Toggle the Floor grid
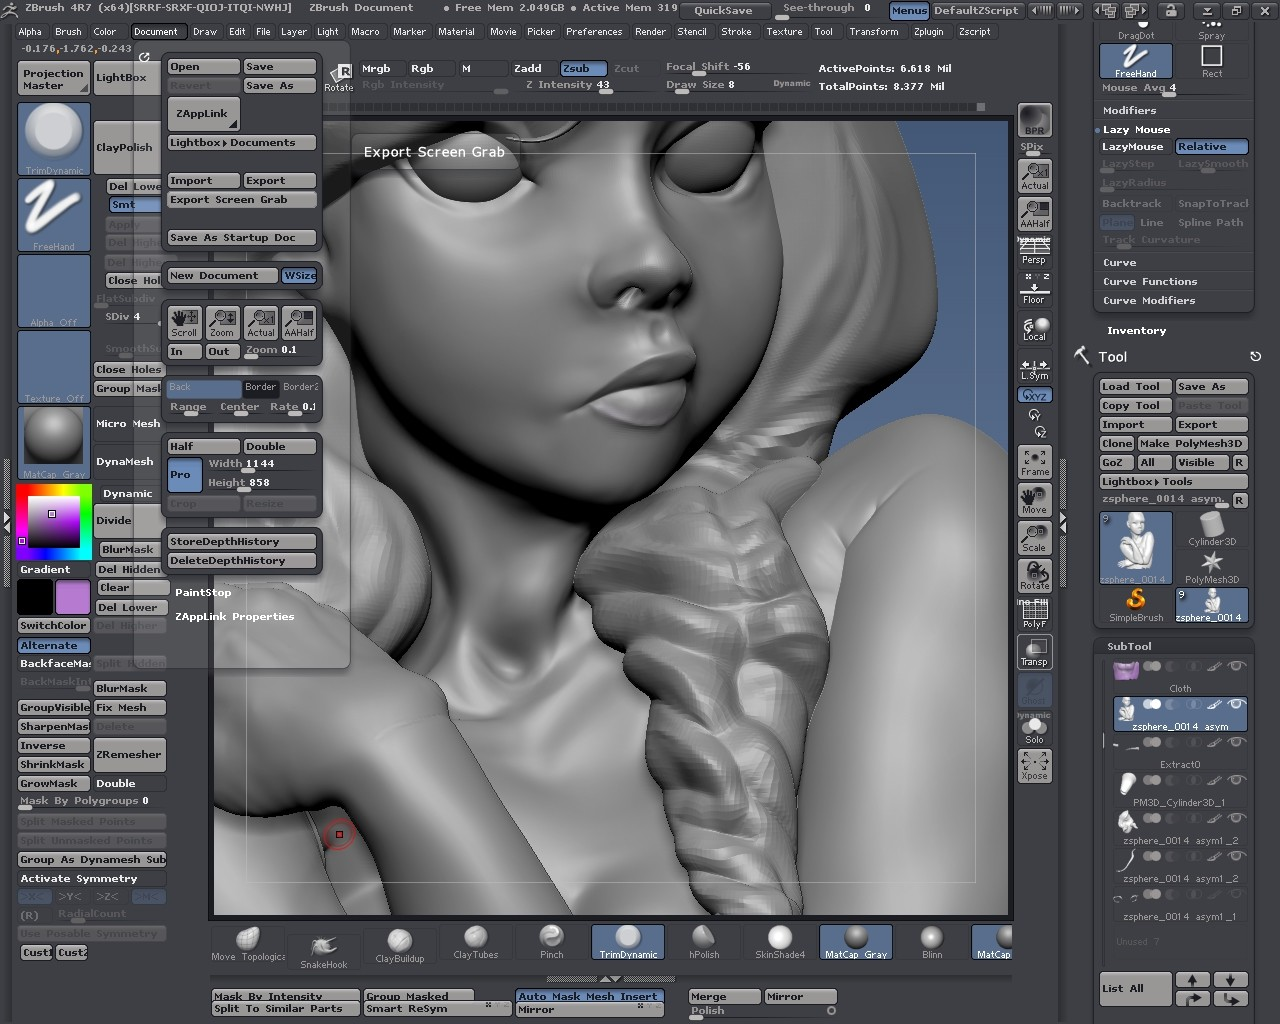 pos(1034,289)
